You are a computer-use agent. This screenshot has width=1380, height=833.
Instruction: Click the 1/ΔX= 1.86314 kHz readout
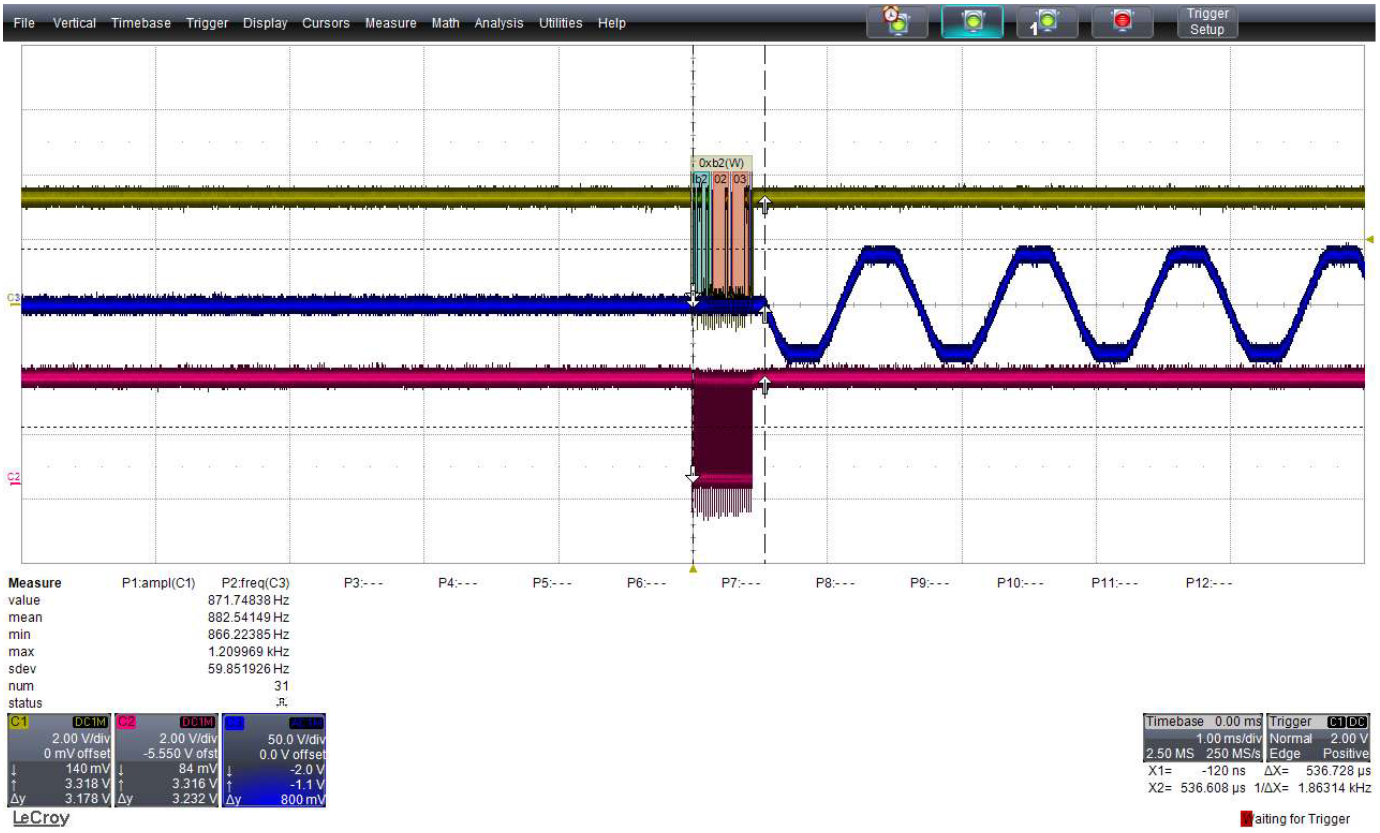1311,789
